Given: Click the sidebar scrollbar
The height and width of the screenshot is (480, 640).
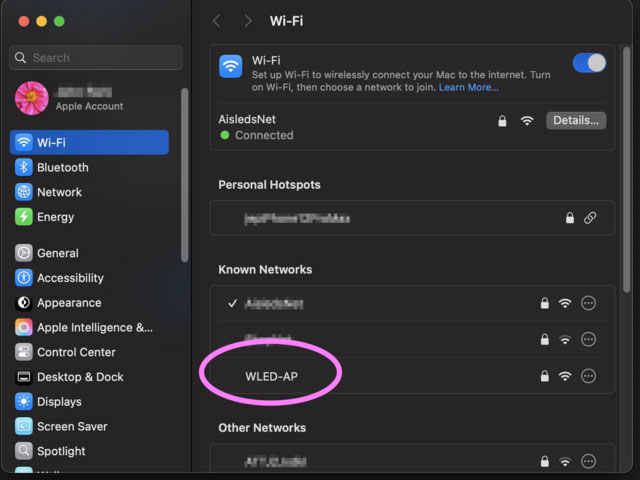Looking at the screenshot, I should (184, 175).
